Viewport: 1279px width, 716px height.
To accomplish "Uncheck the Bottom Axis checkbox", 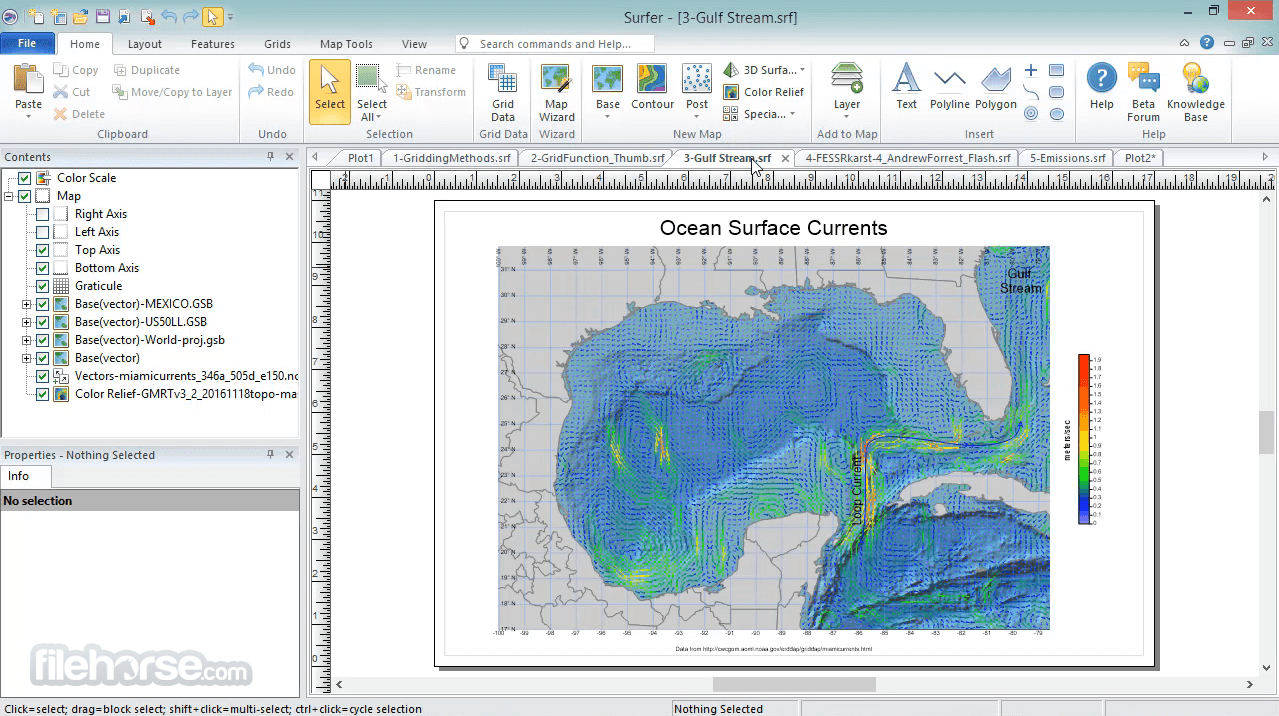I will tap(42, 268).
